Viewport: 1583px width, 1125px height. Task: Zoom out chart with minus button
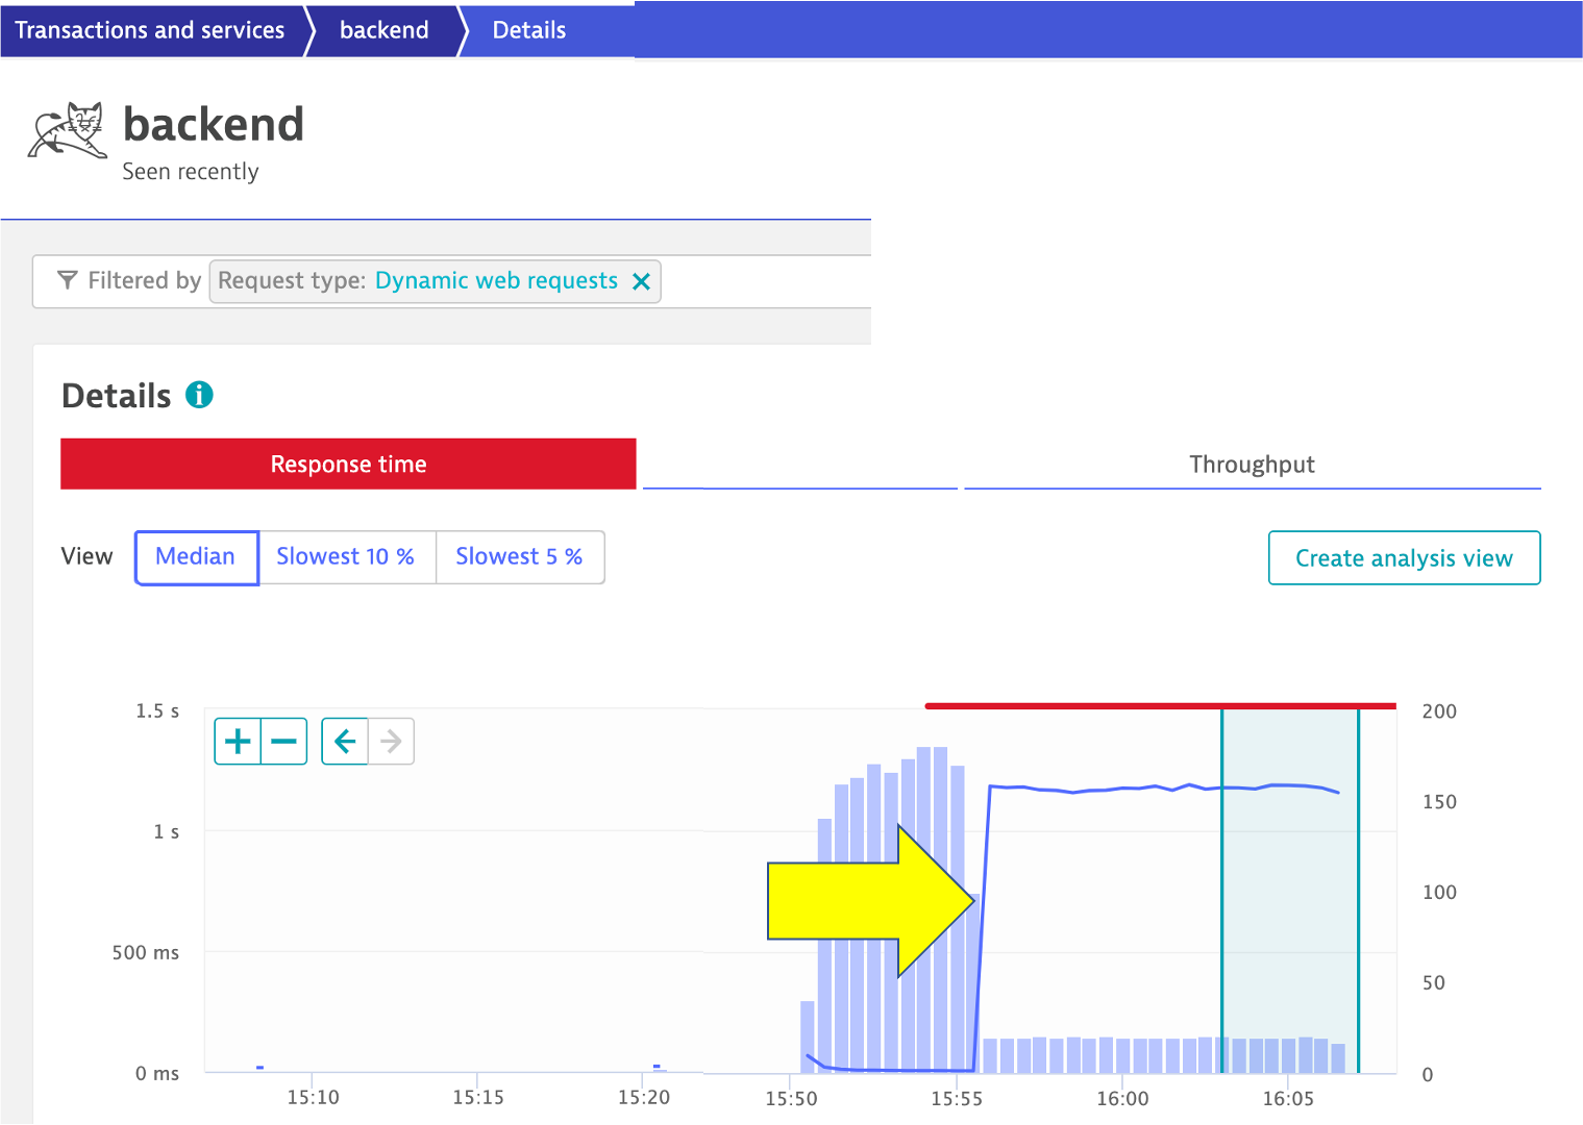click(284, 741)
